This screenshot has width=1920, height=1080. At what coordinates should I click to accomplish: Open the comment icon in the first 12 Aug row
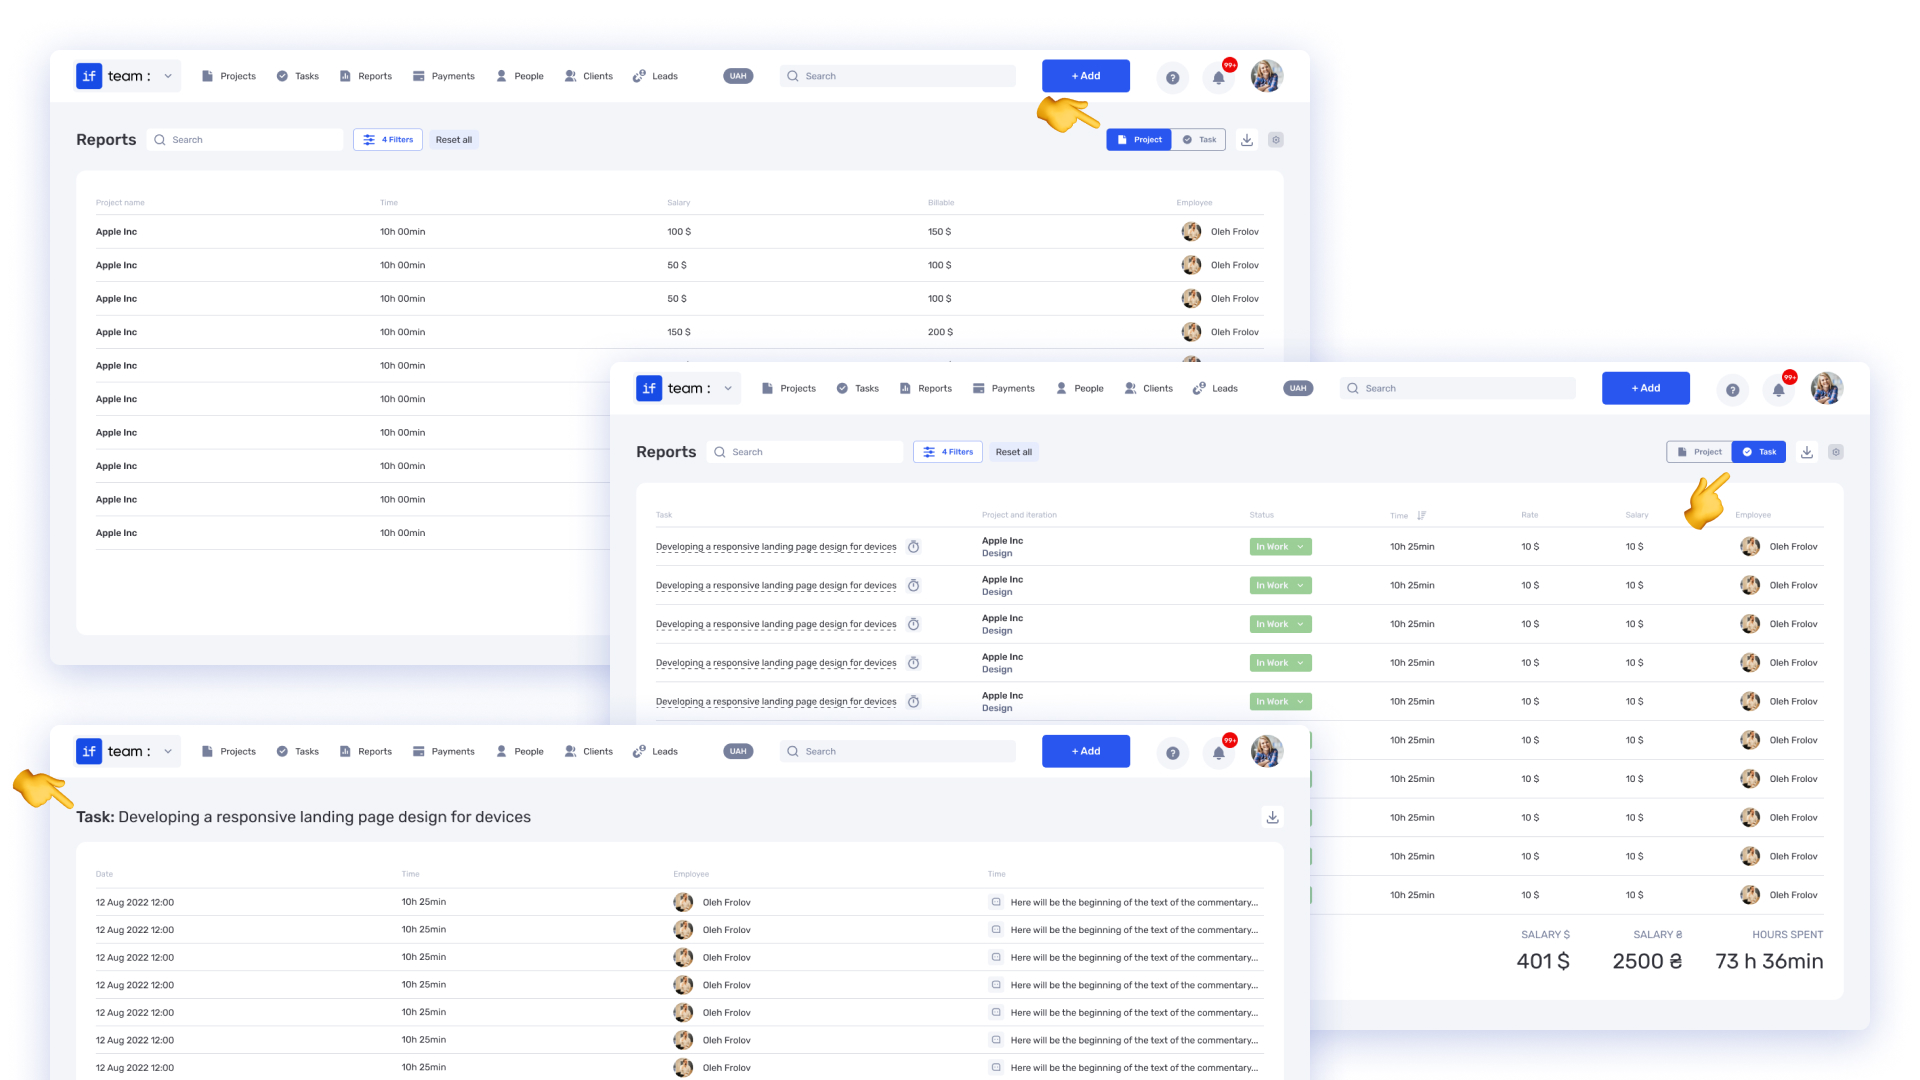996,902
